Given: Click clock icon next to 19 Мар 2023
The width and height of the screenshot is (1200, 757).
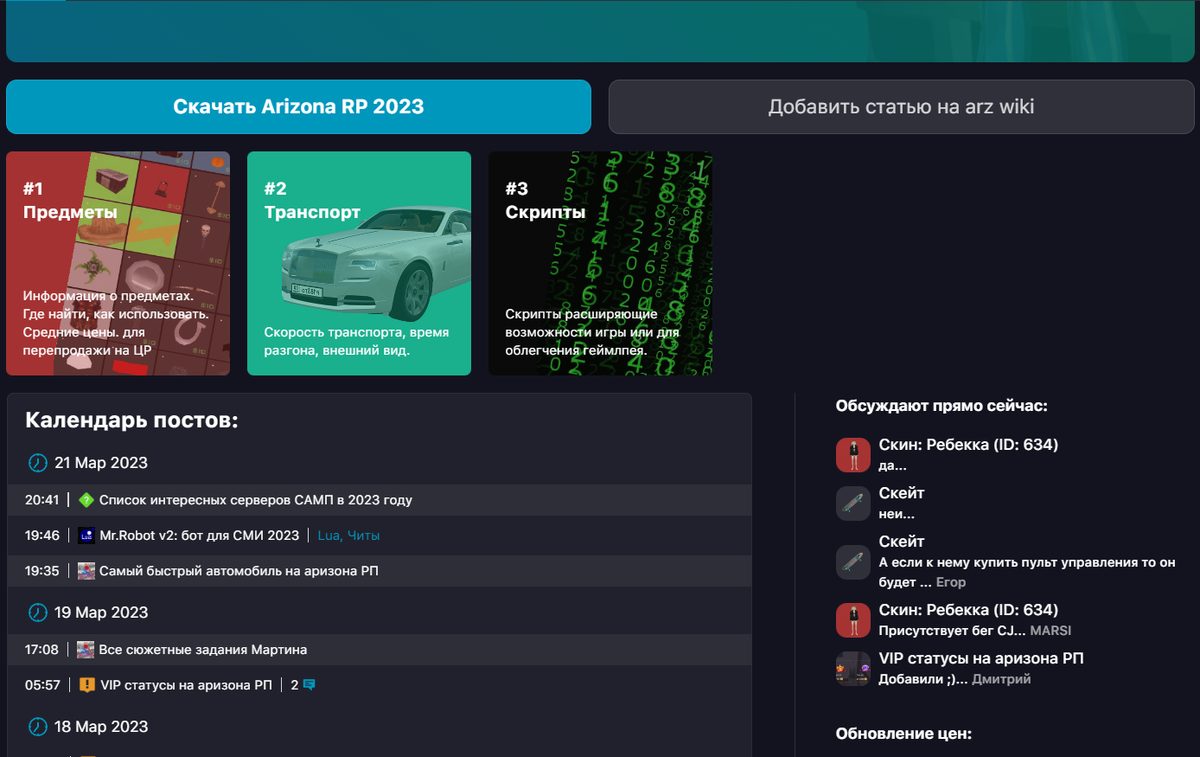Looking at the screenshot, I should coord(37,613).
